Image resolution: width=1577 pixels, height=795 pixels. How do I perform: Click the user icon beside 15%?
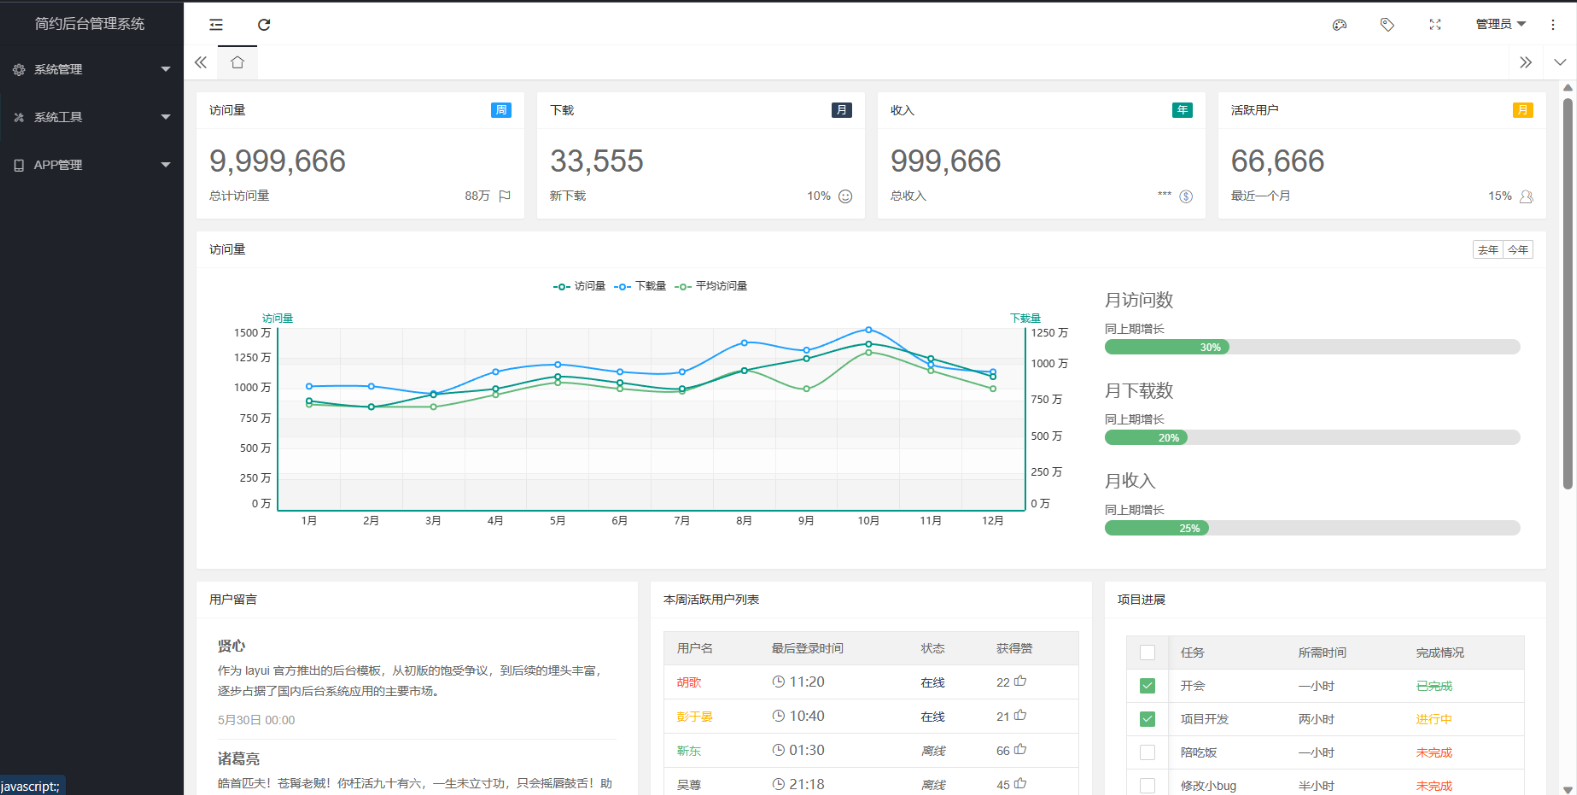1526,196
